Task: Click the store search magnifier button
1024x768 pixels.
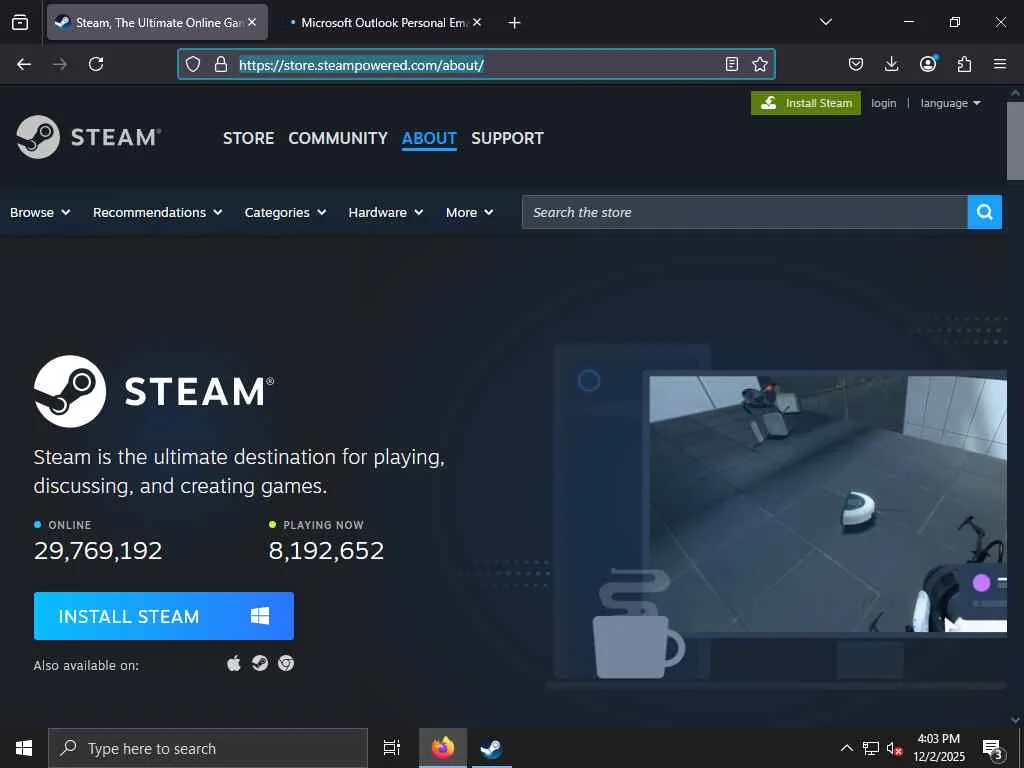Action: pyautogui.click(x=984, y=212)
